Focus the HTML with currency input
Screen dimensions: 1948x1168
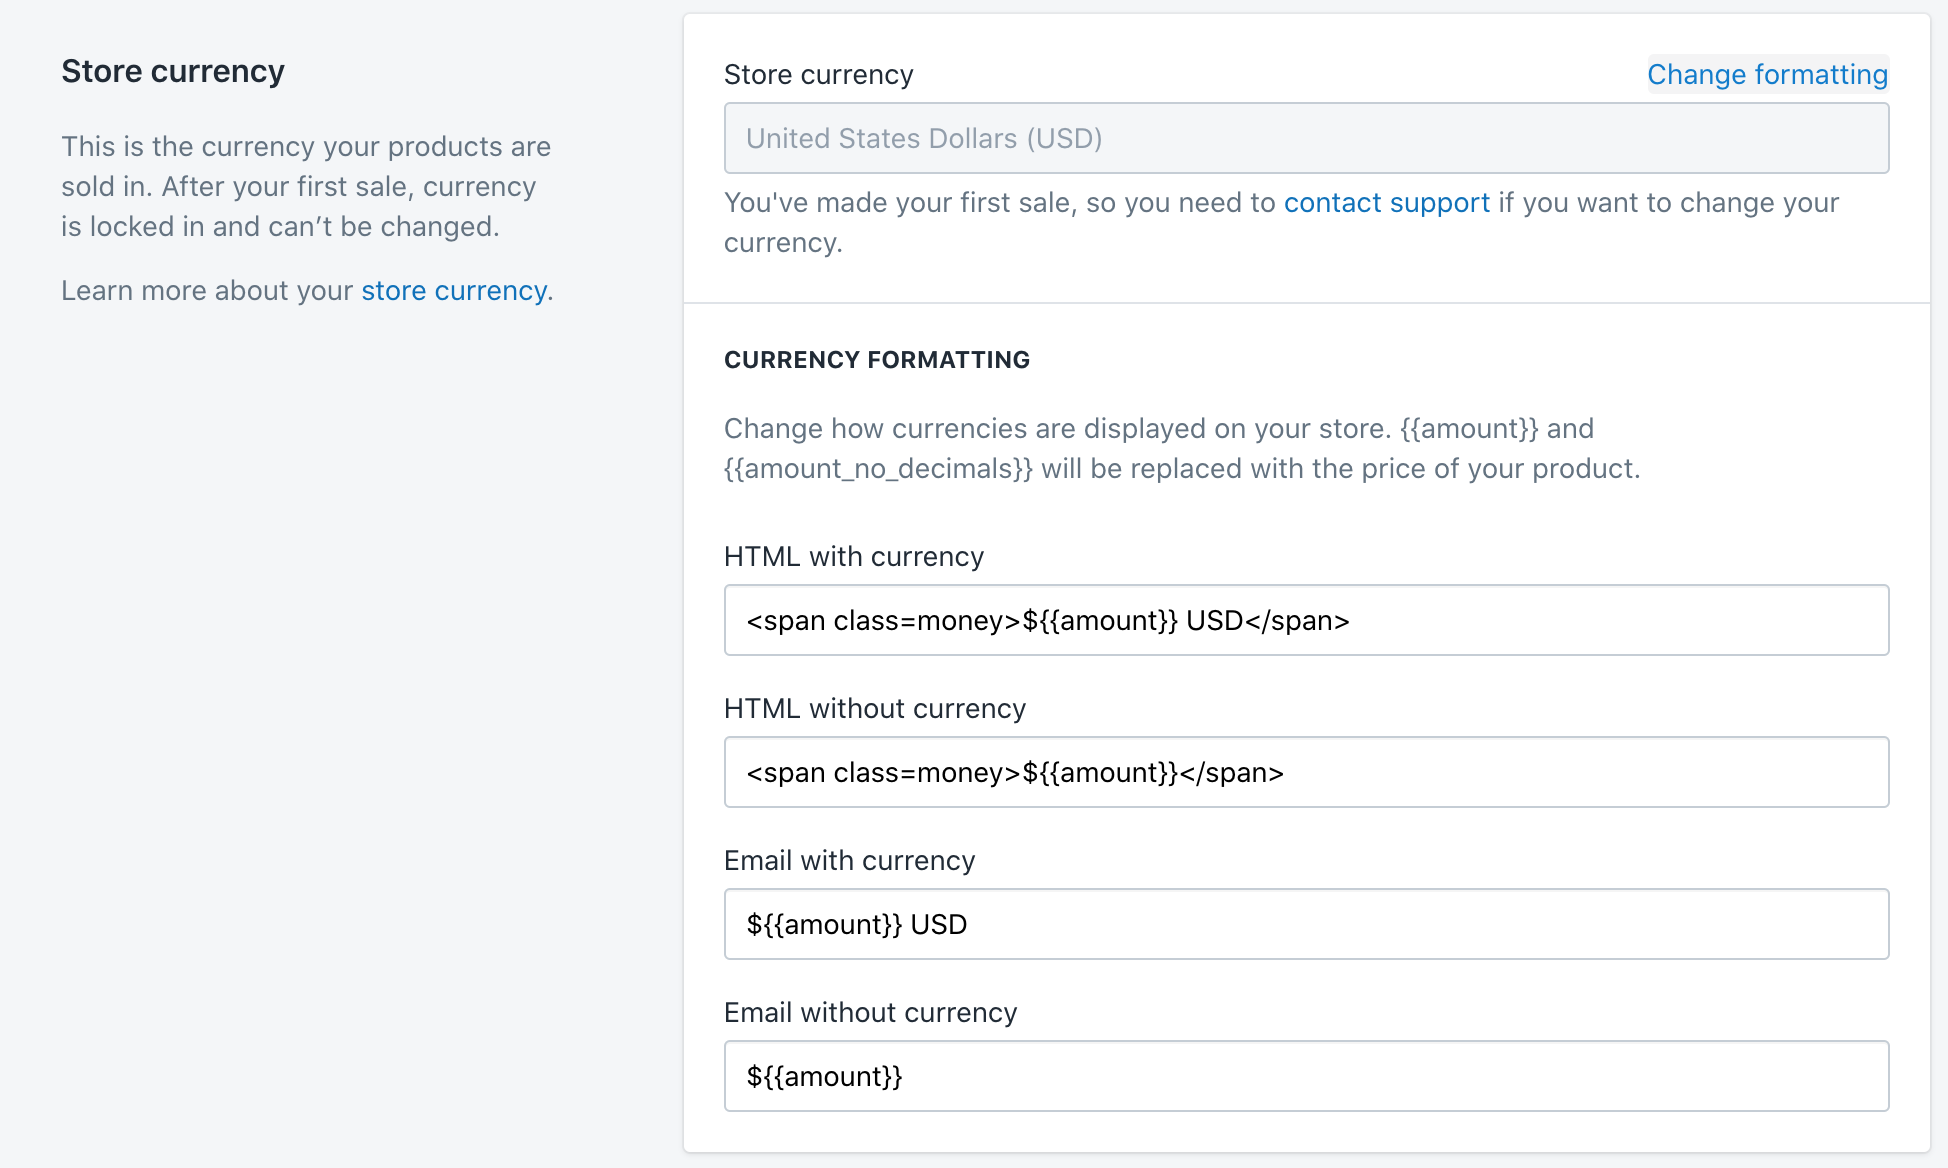1306,621
